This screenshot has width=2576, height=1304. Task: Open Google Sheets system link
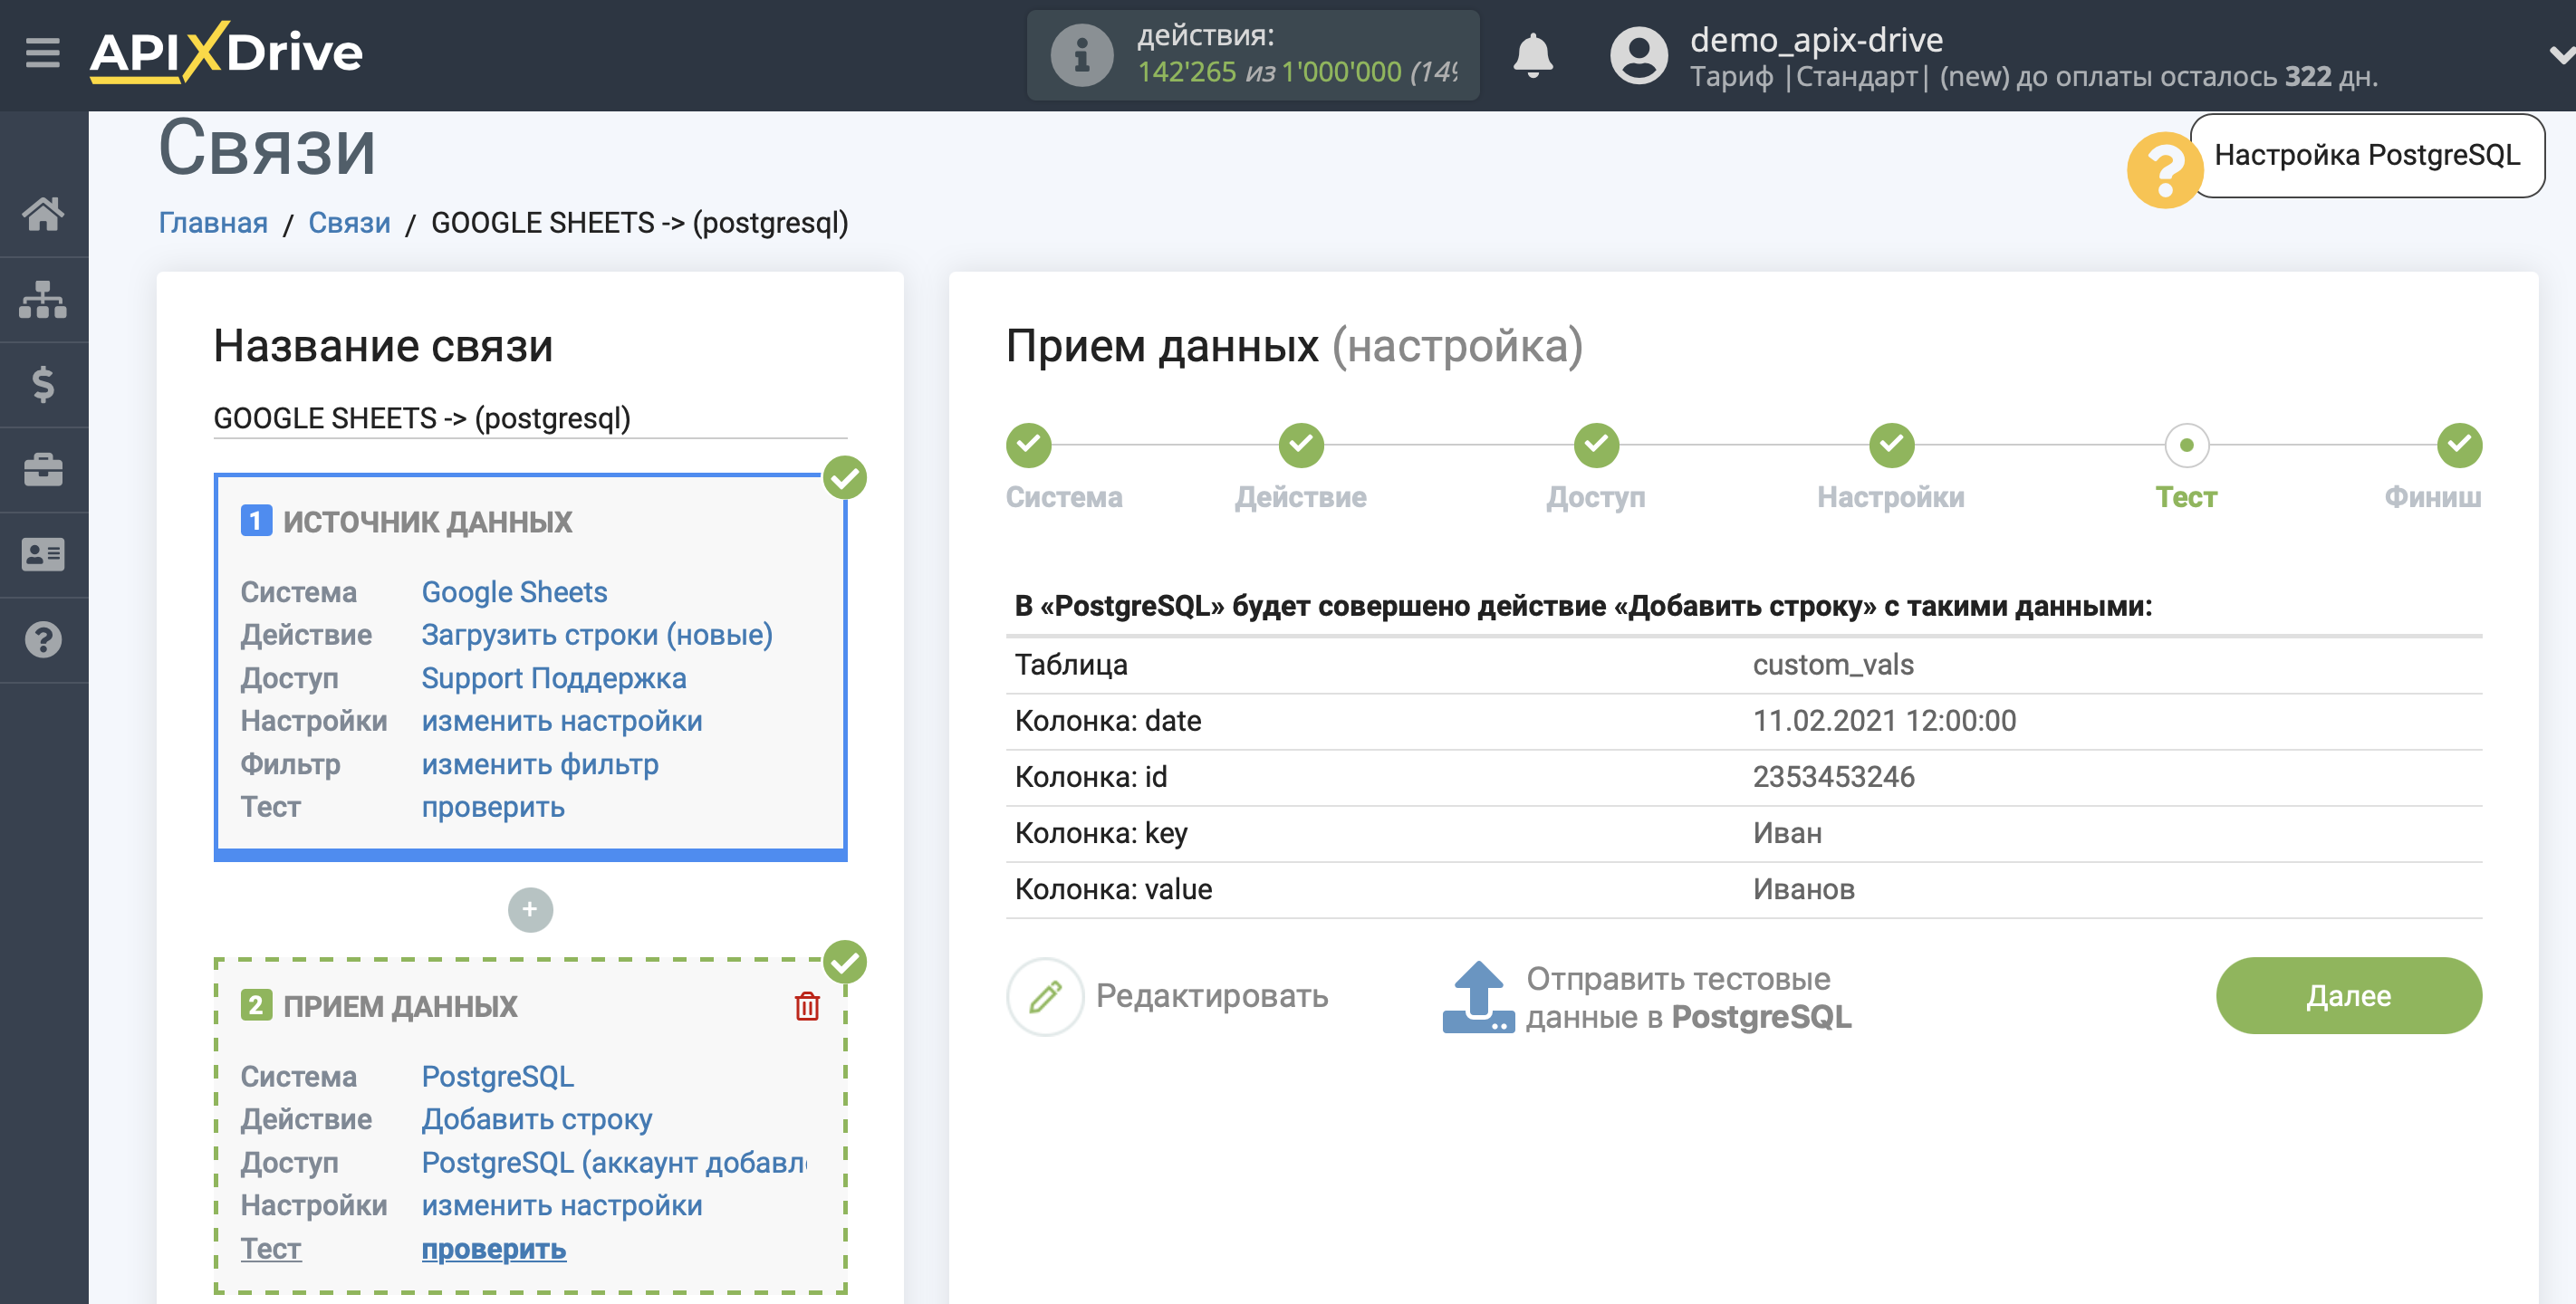[514, 592]
